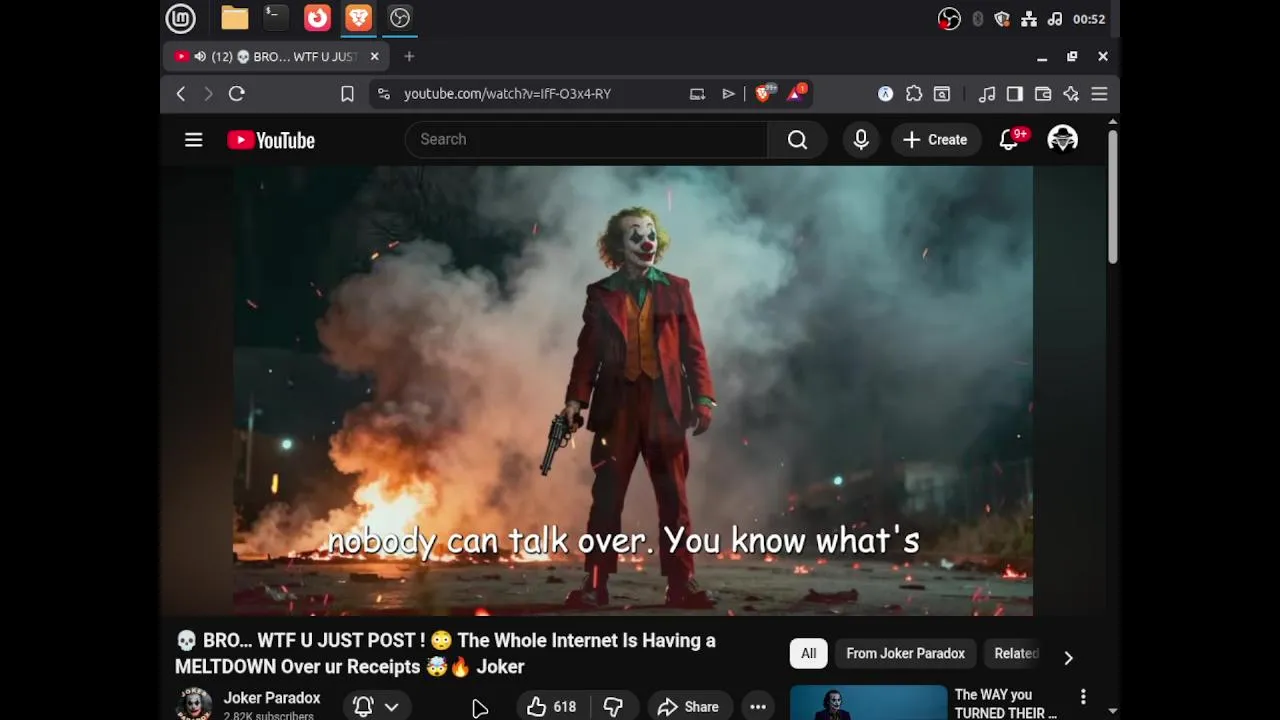Open the Brave Rewards triangle icon

[797, 93]
